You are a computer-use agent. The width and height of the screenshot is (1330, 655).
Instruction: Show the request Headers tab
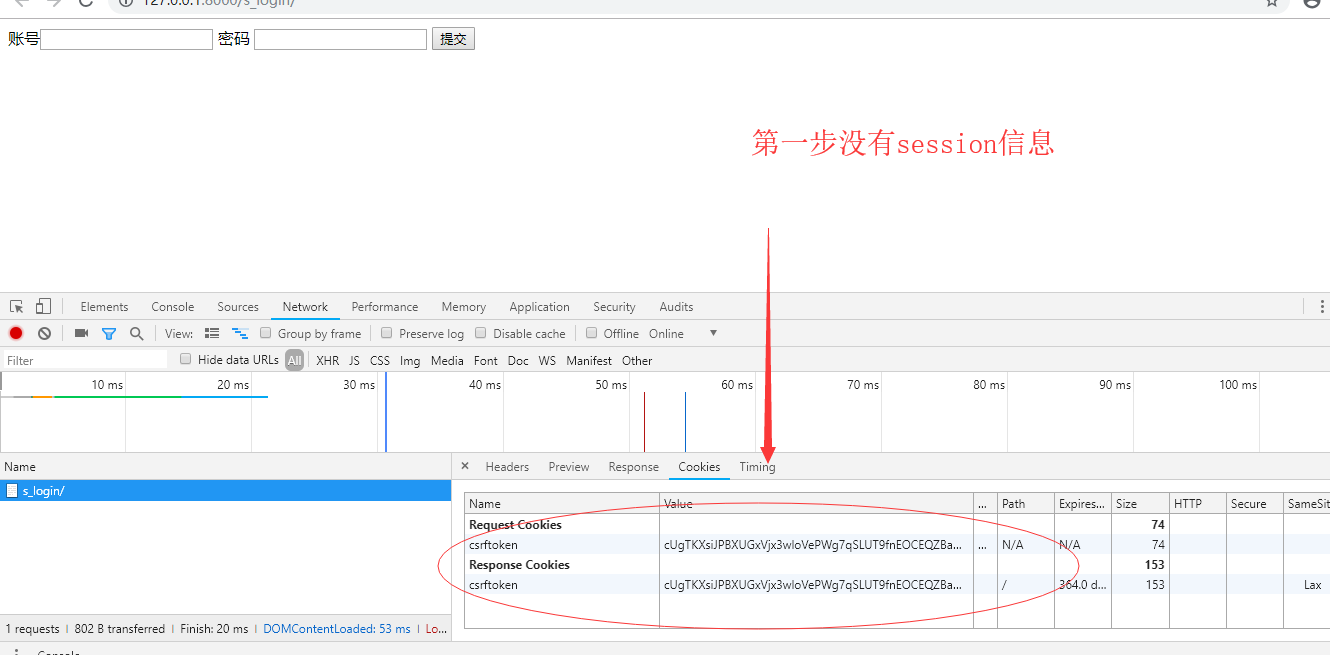coord(507,467)
